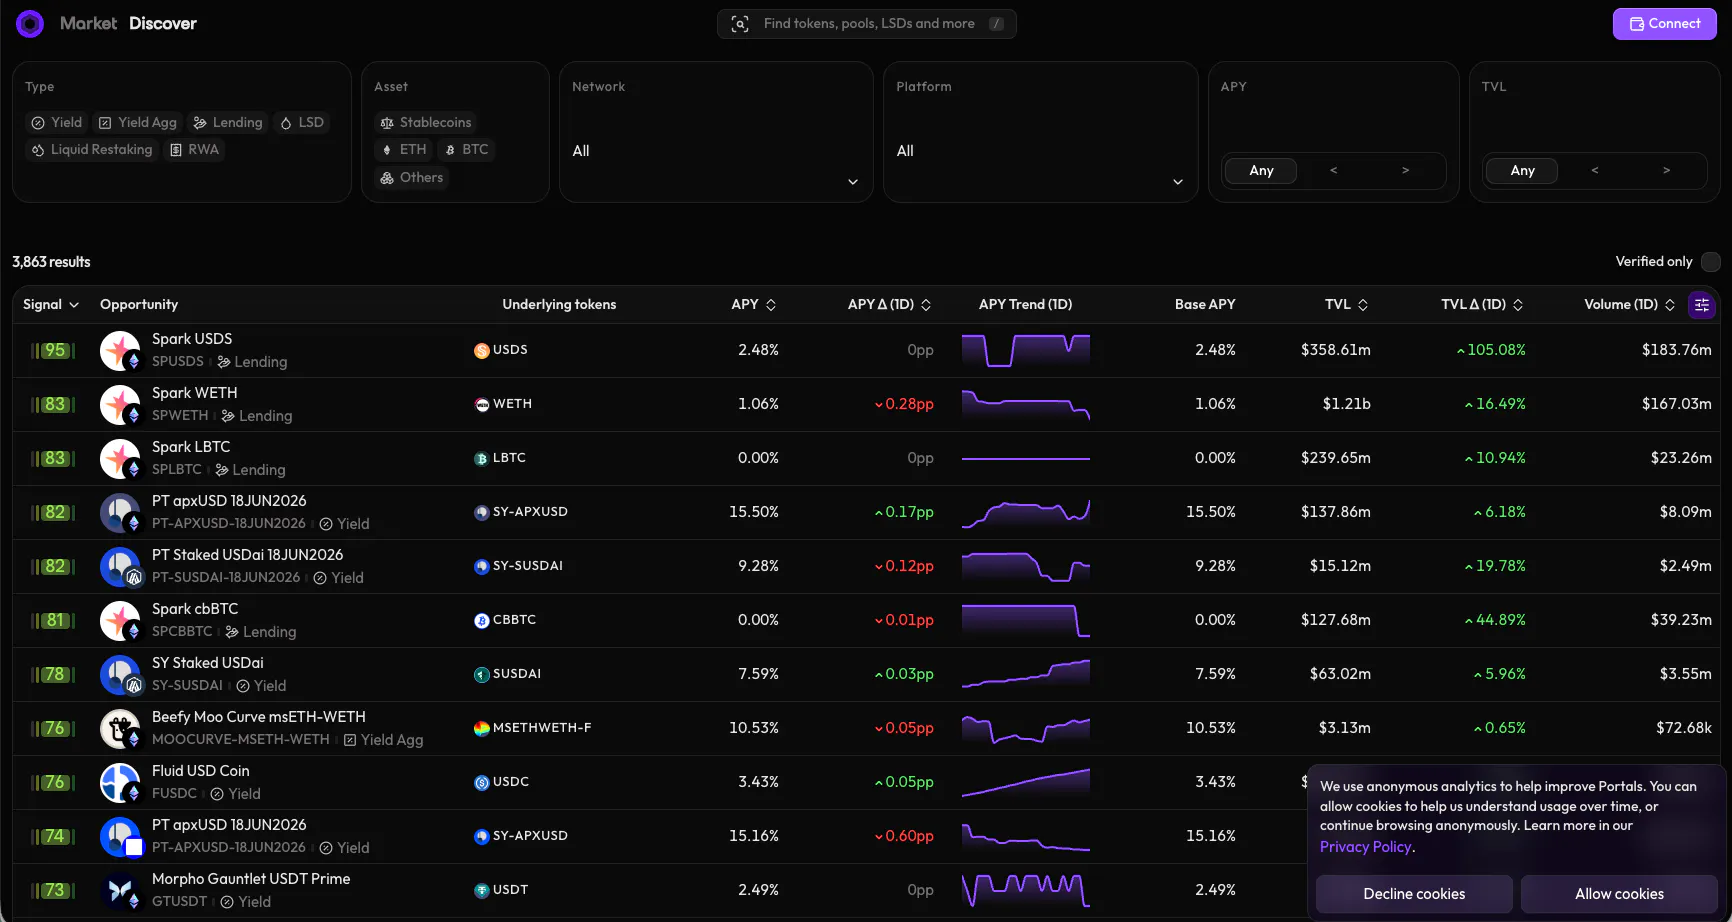This screenshot has width=1732, height=922.
Task: Toggle the ETH asset filter
Action: pos(404,149)
